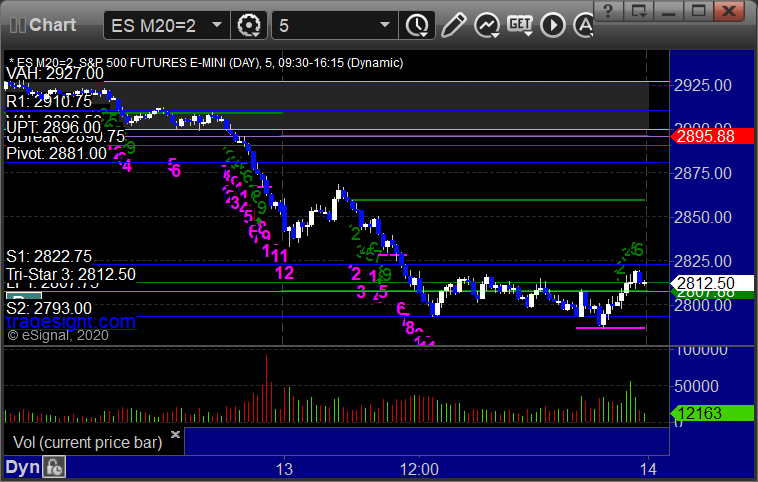This screenshot has height=482, width=758.
Task: Expand the interval 5 dropdown arrow
Action: coord(385,25)
